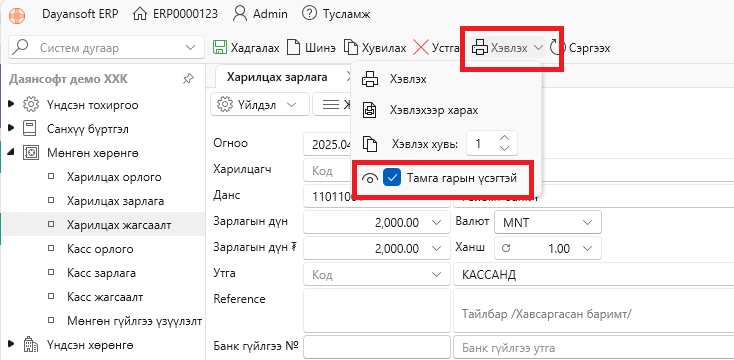The width and height of the screenshot is (734, 360).
Task: Increase the print copies count
Action: [504, 138]
